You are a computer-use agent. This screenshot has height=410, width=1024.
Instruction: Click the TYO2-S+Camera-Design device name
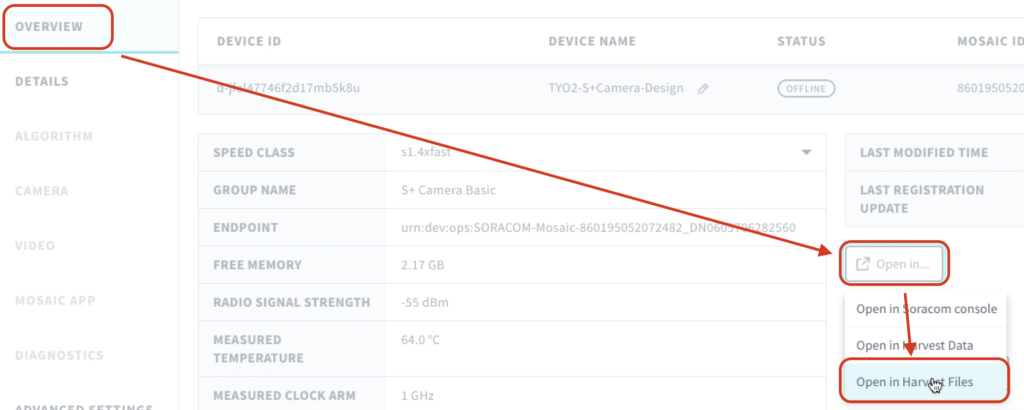pyautogui.click(x=616, y=88)
